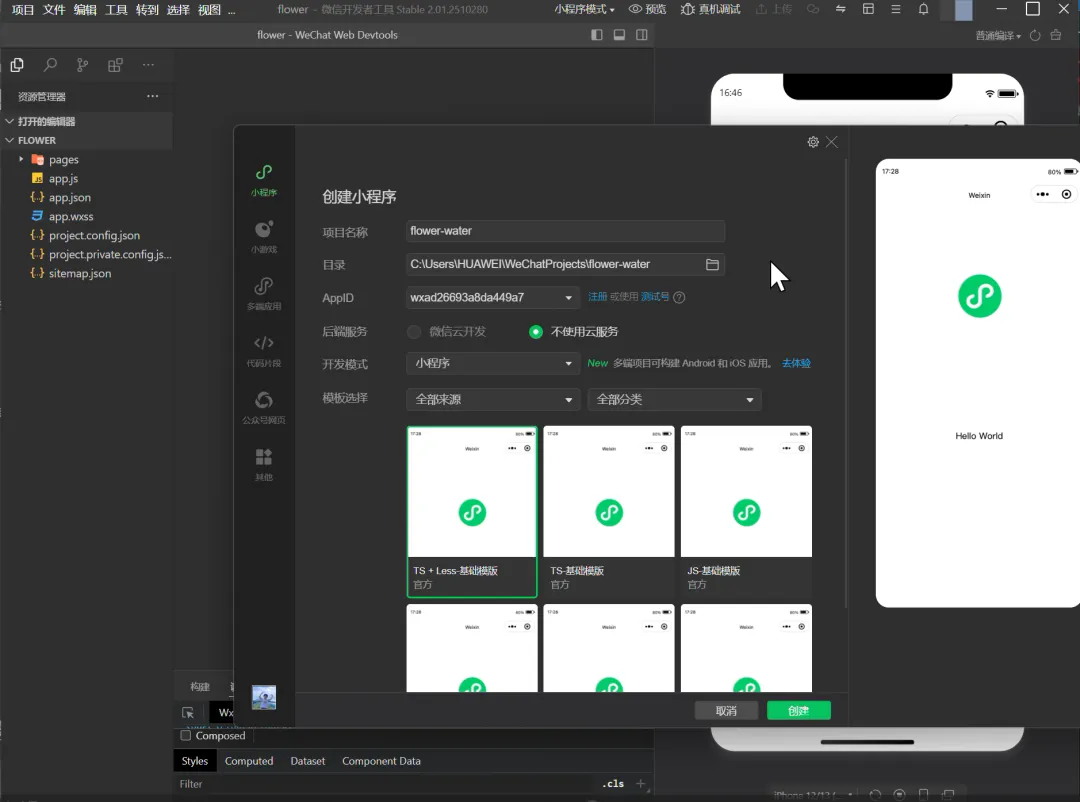
Task: Open the AppID dropdown
Action: coord(492,298)
